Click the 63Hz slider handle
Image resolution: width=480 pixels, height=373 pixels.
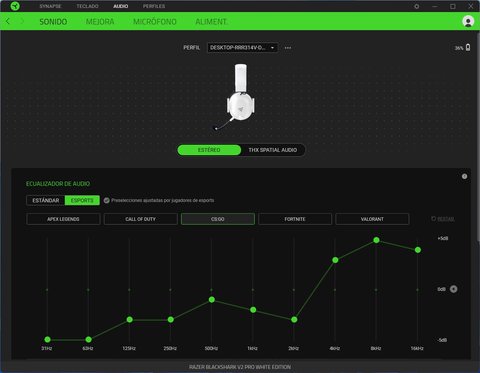(88, 339)
